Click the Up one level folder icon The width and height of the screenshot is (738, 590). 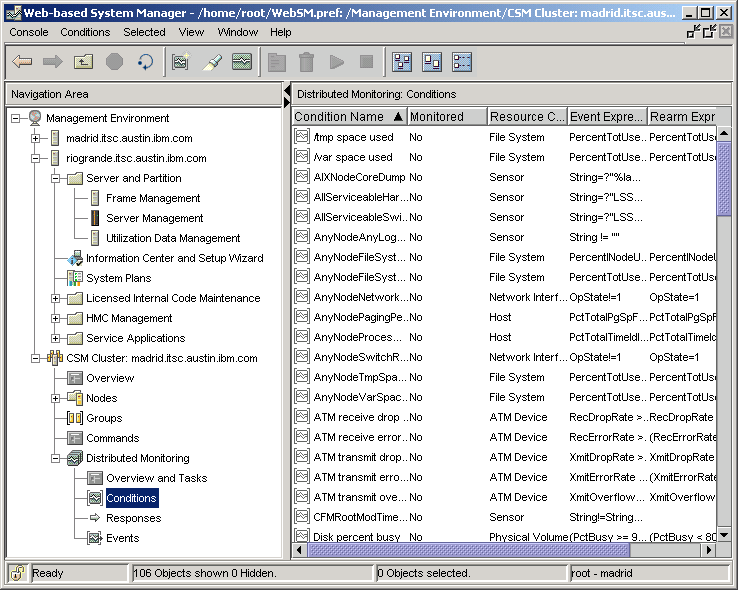pos(83,62)
